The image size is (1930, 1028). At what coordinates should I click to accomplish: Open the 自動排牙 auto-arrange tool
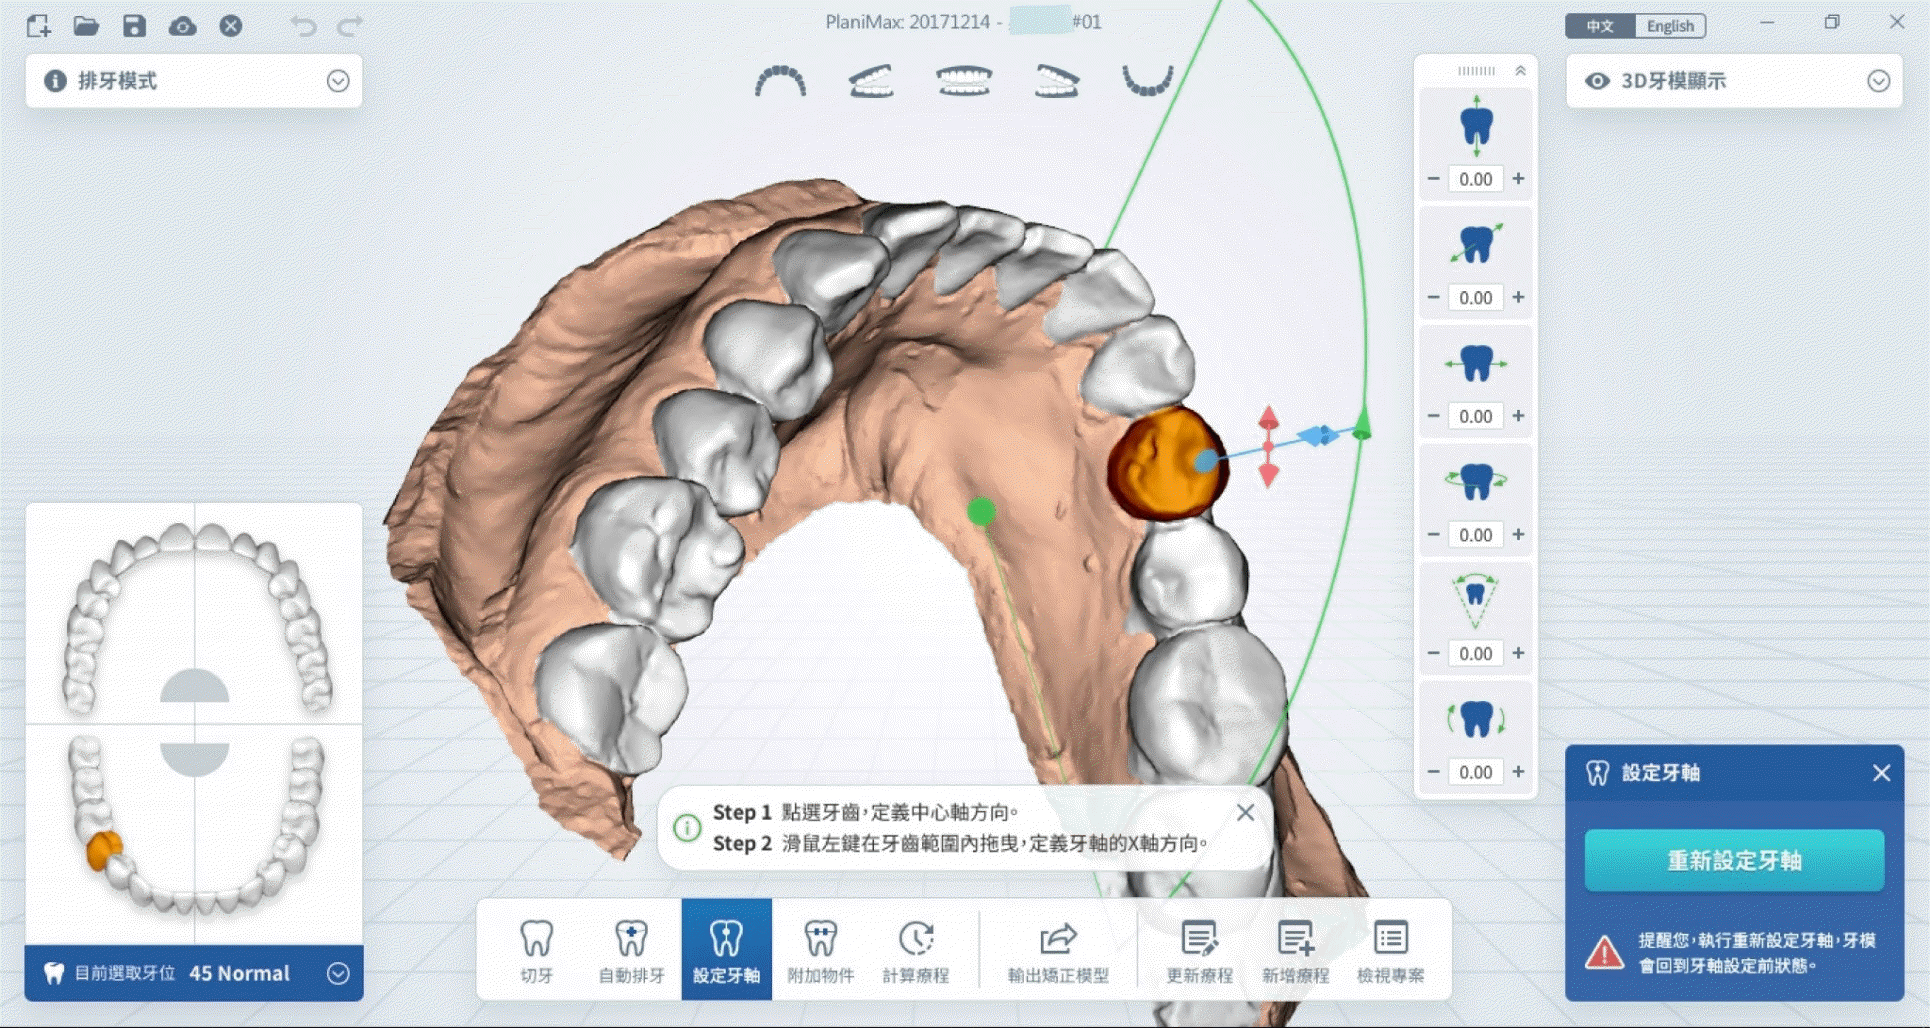tap(631, 949)
